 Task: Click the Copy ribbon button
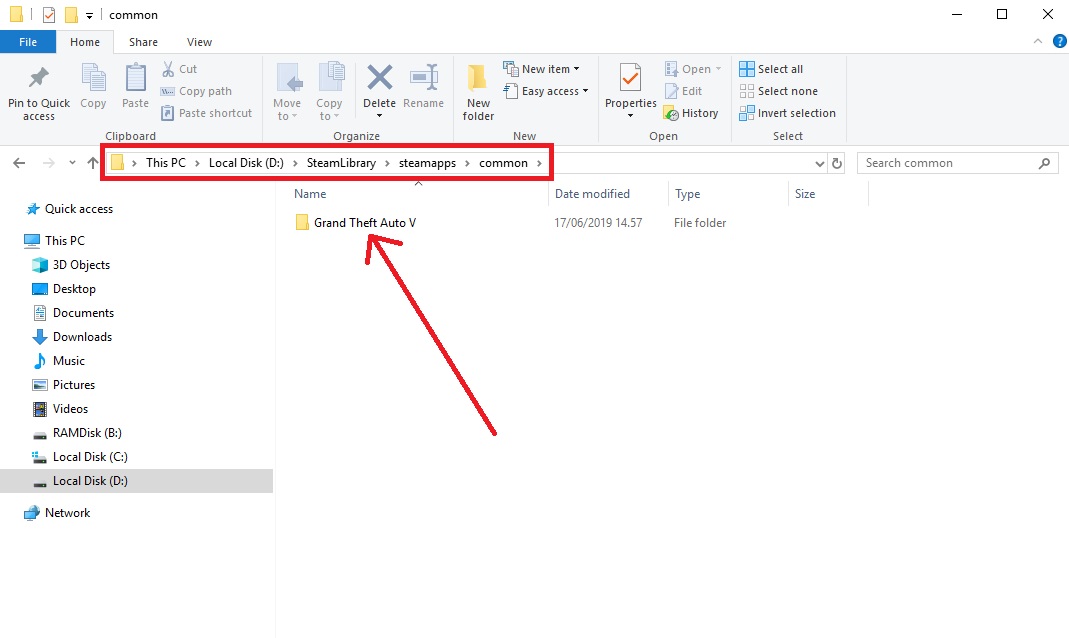pos(93,87)
